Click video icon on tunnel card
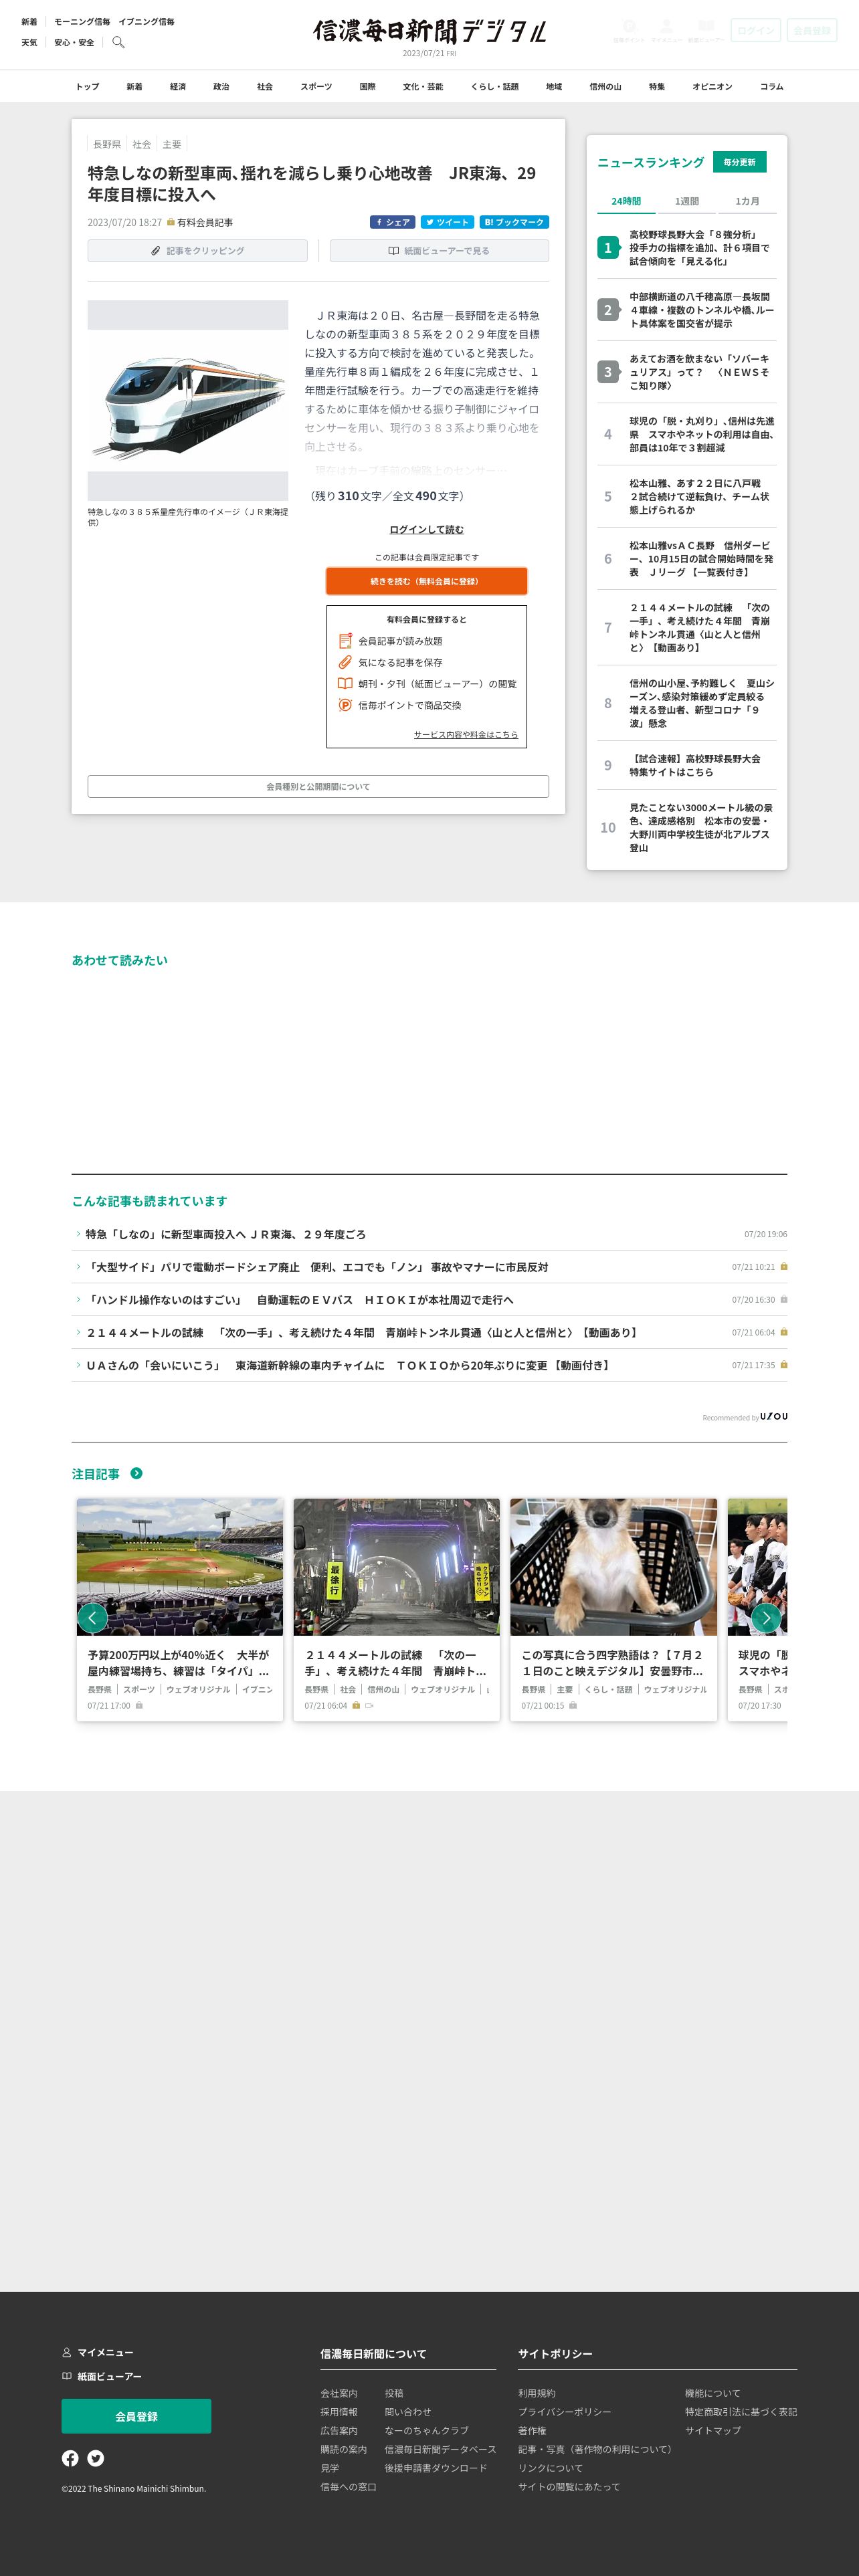 (x=369, y=1706)
